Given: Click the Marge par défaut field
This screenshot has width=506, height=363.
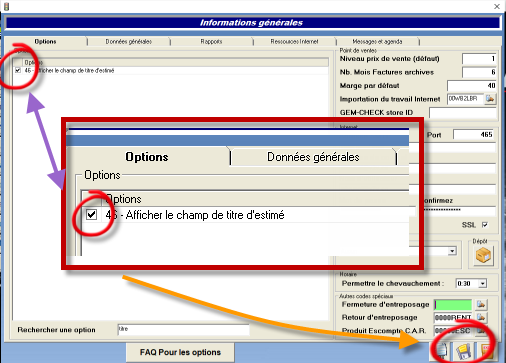Looking at the screenshot, I should [472, 86].
